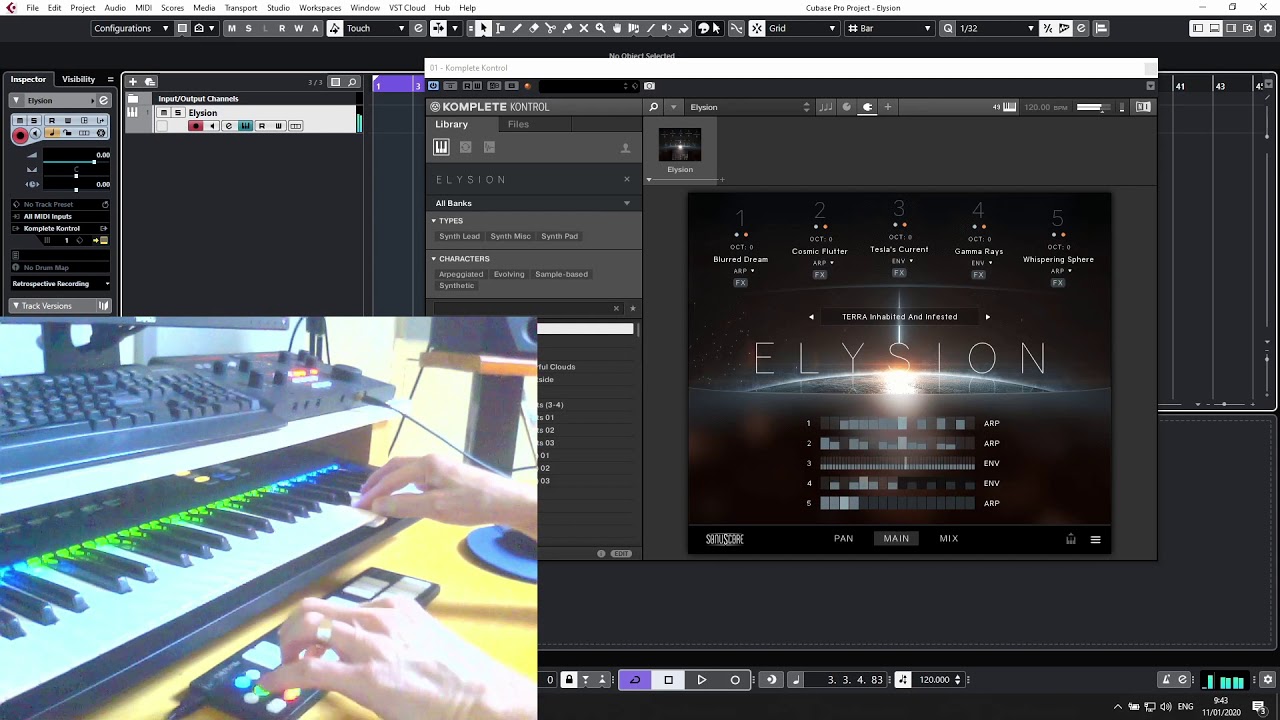Open the Touch automation mode dropdown

click(376, 28)
